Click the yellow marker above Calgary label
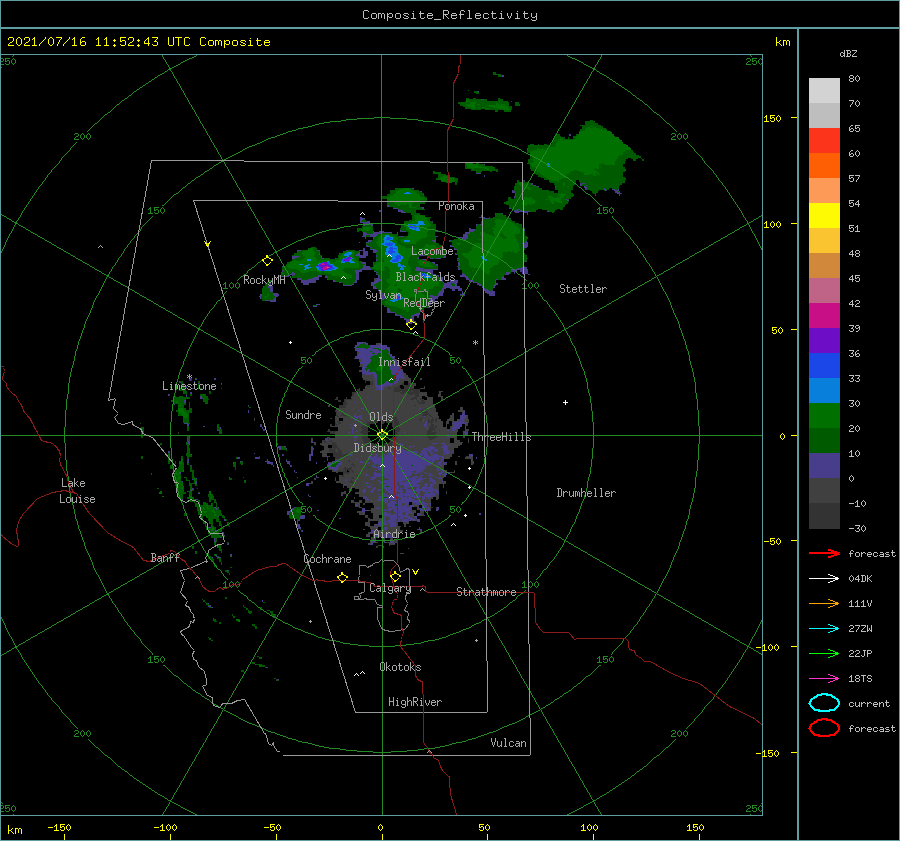Image resolution: width=900 pixels, height=841 pixels. coord(395,576)
